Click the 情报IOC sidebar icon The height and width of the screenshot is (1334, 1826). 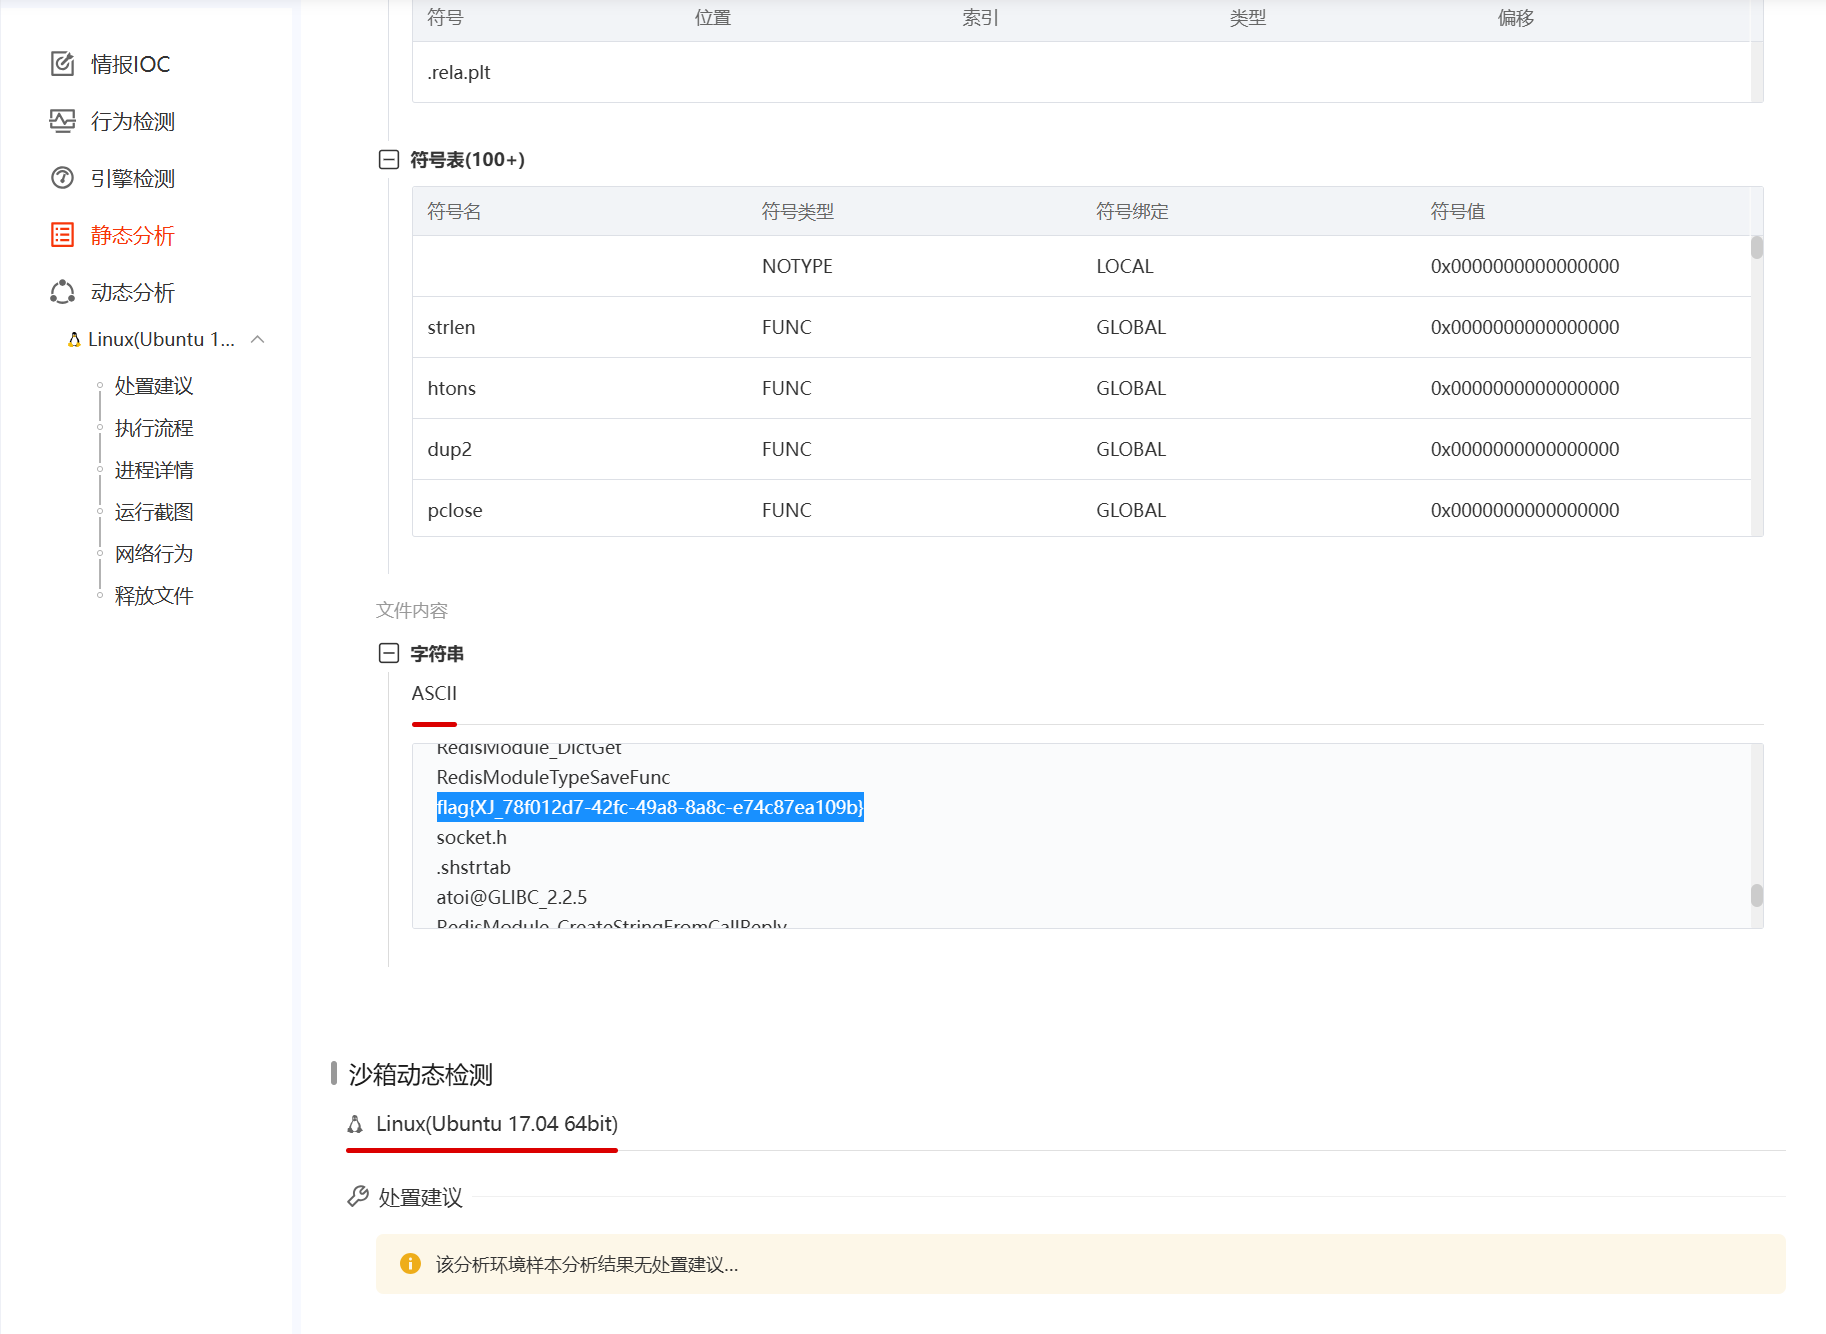[62, 64]
